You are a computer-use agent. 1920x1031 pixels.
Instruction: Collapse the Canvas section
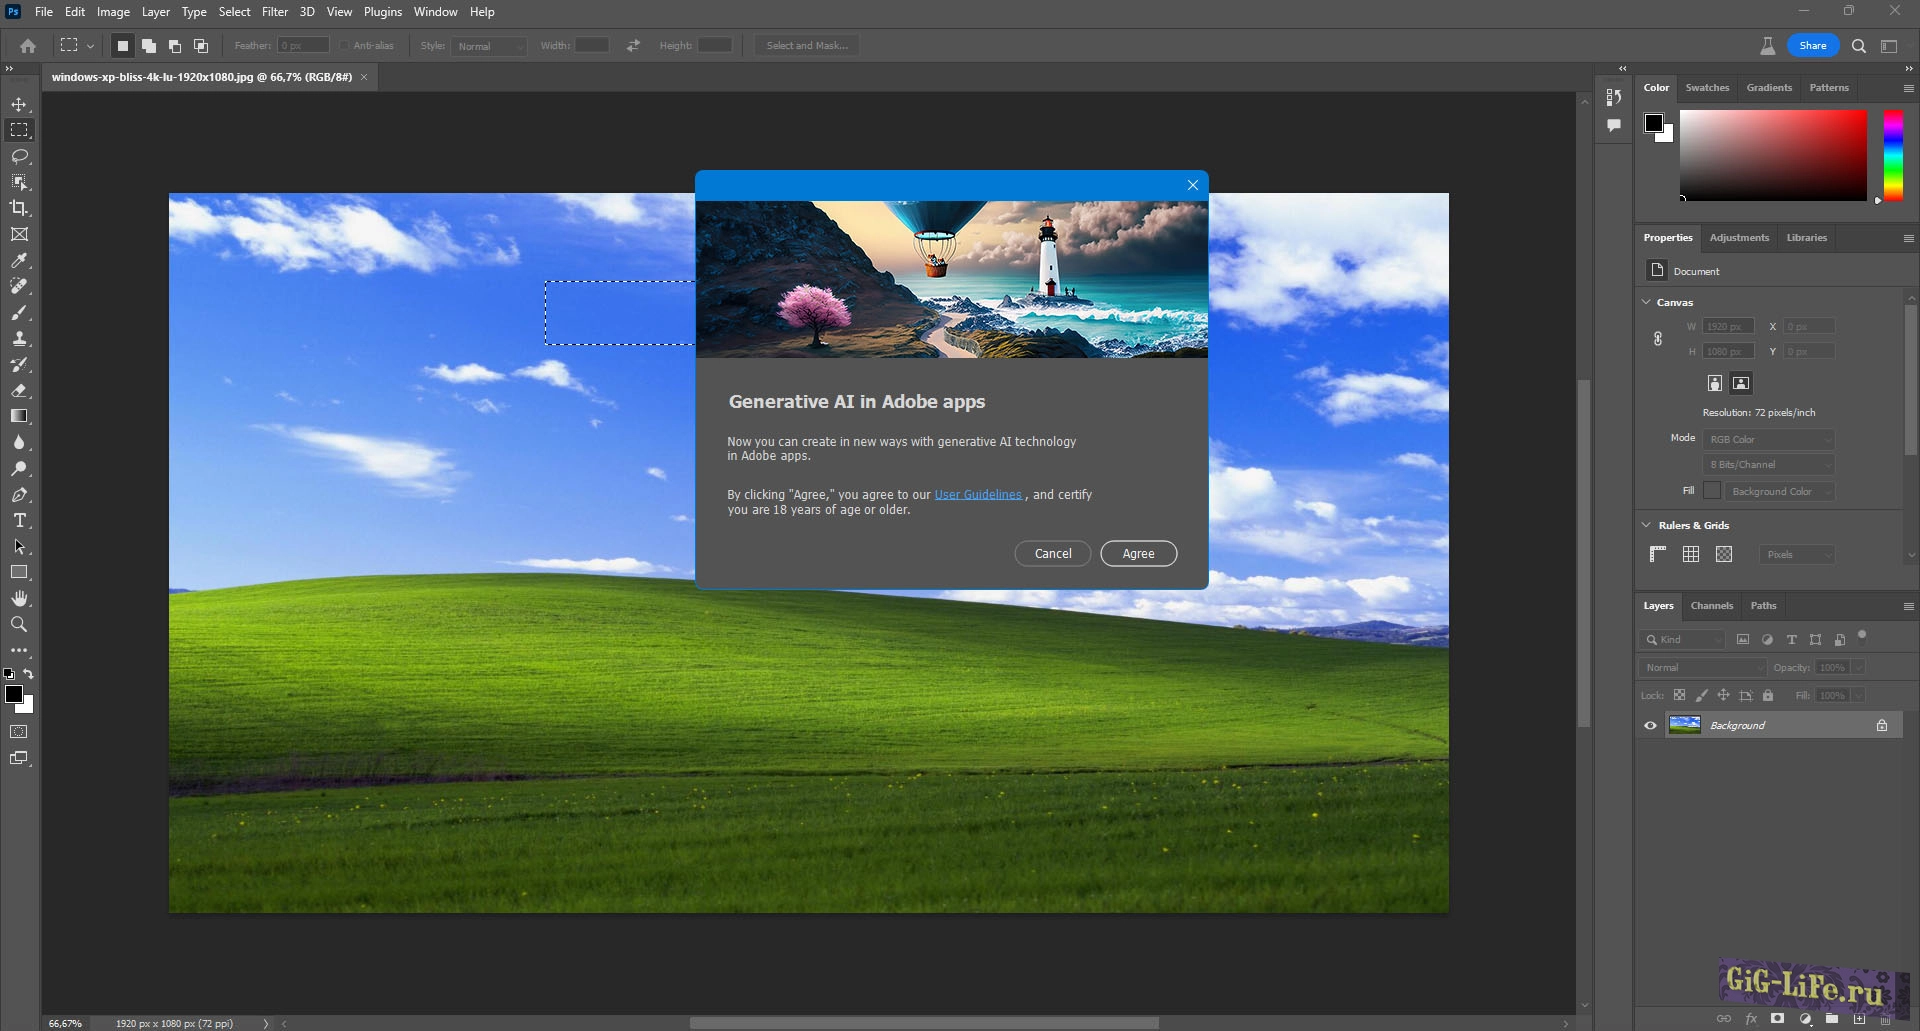click(1647, 302)
